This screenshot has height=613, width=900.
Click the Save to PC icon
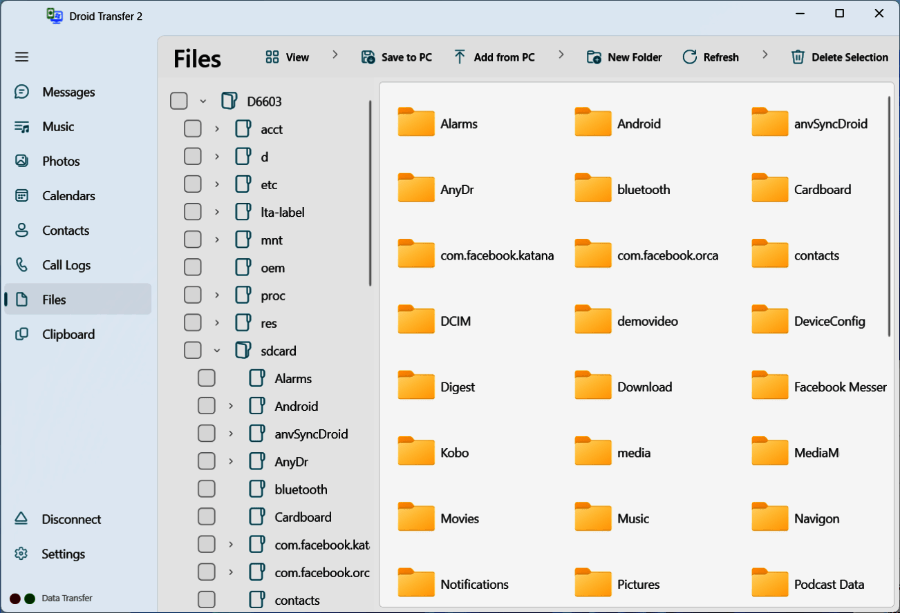point(368,57)
